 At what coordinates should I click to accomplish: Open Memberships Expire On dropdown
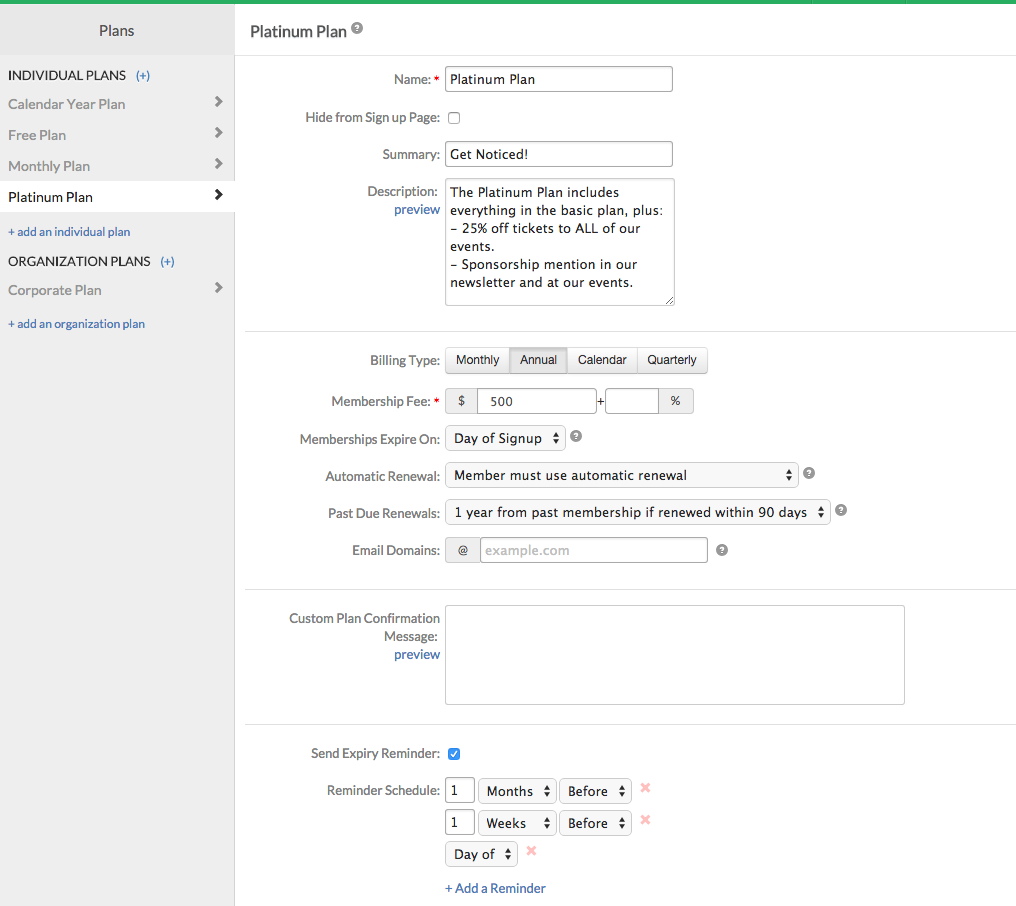tap(505, 438)
